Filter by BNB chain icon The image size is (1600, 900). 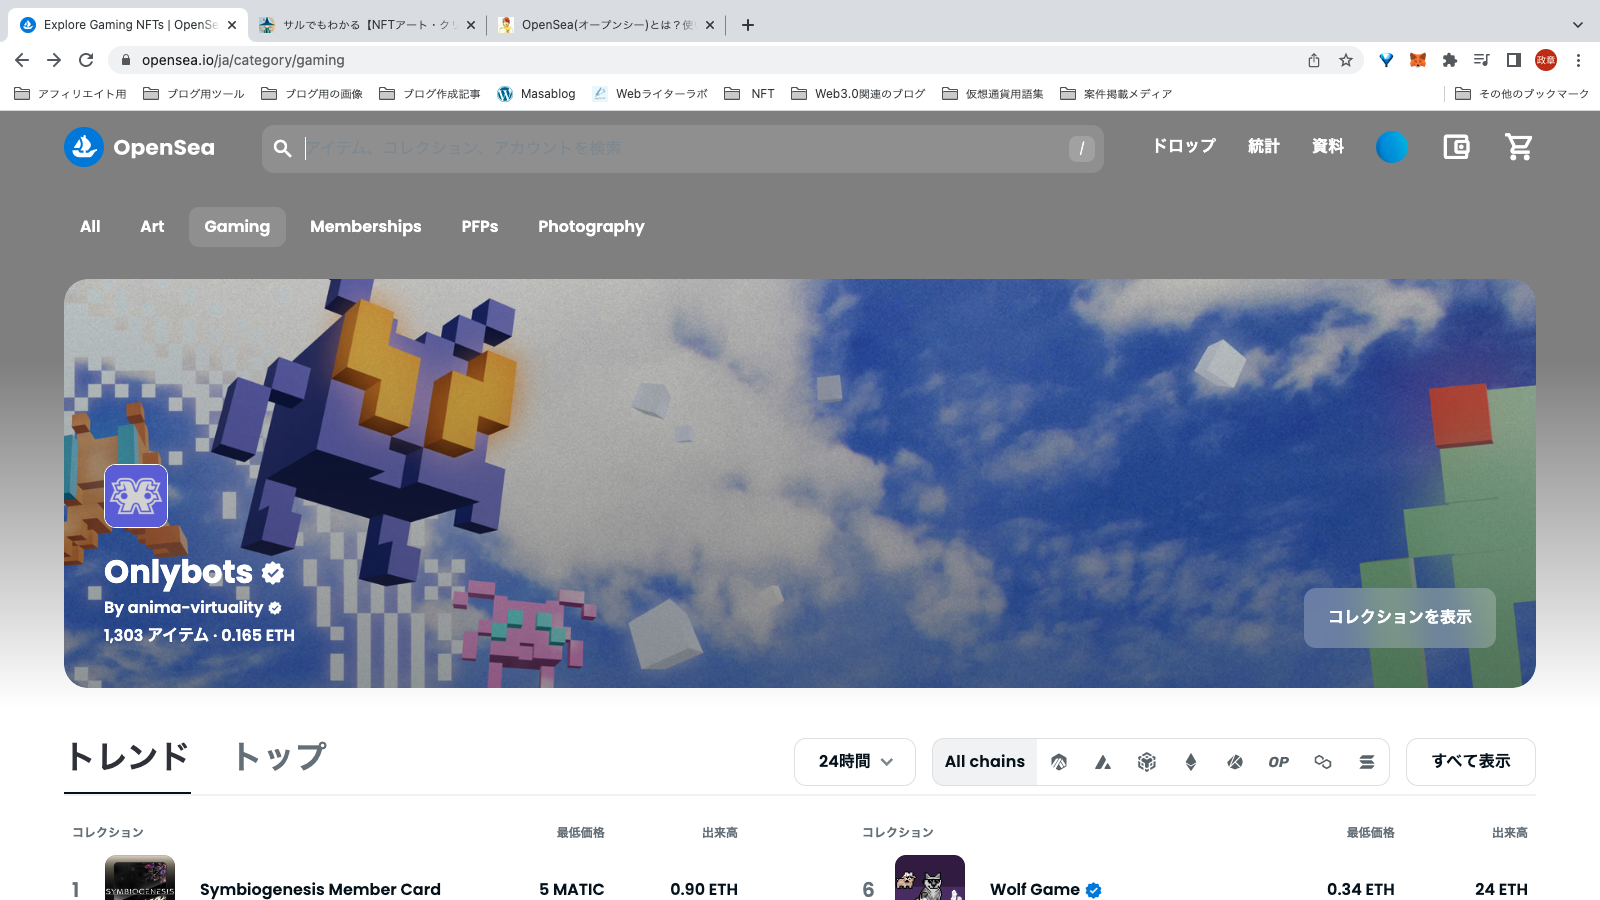click(x=1146, y=762)
